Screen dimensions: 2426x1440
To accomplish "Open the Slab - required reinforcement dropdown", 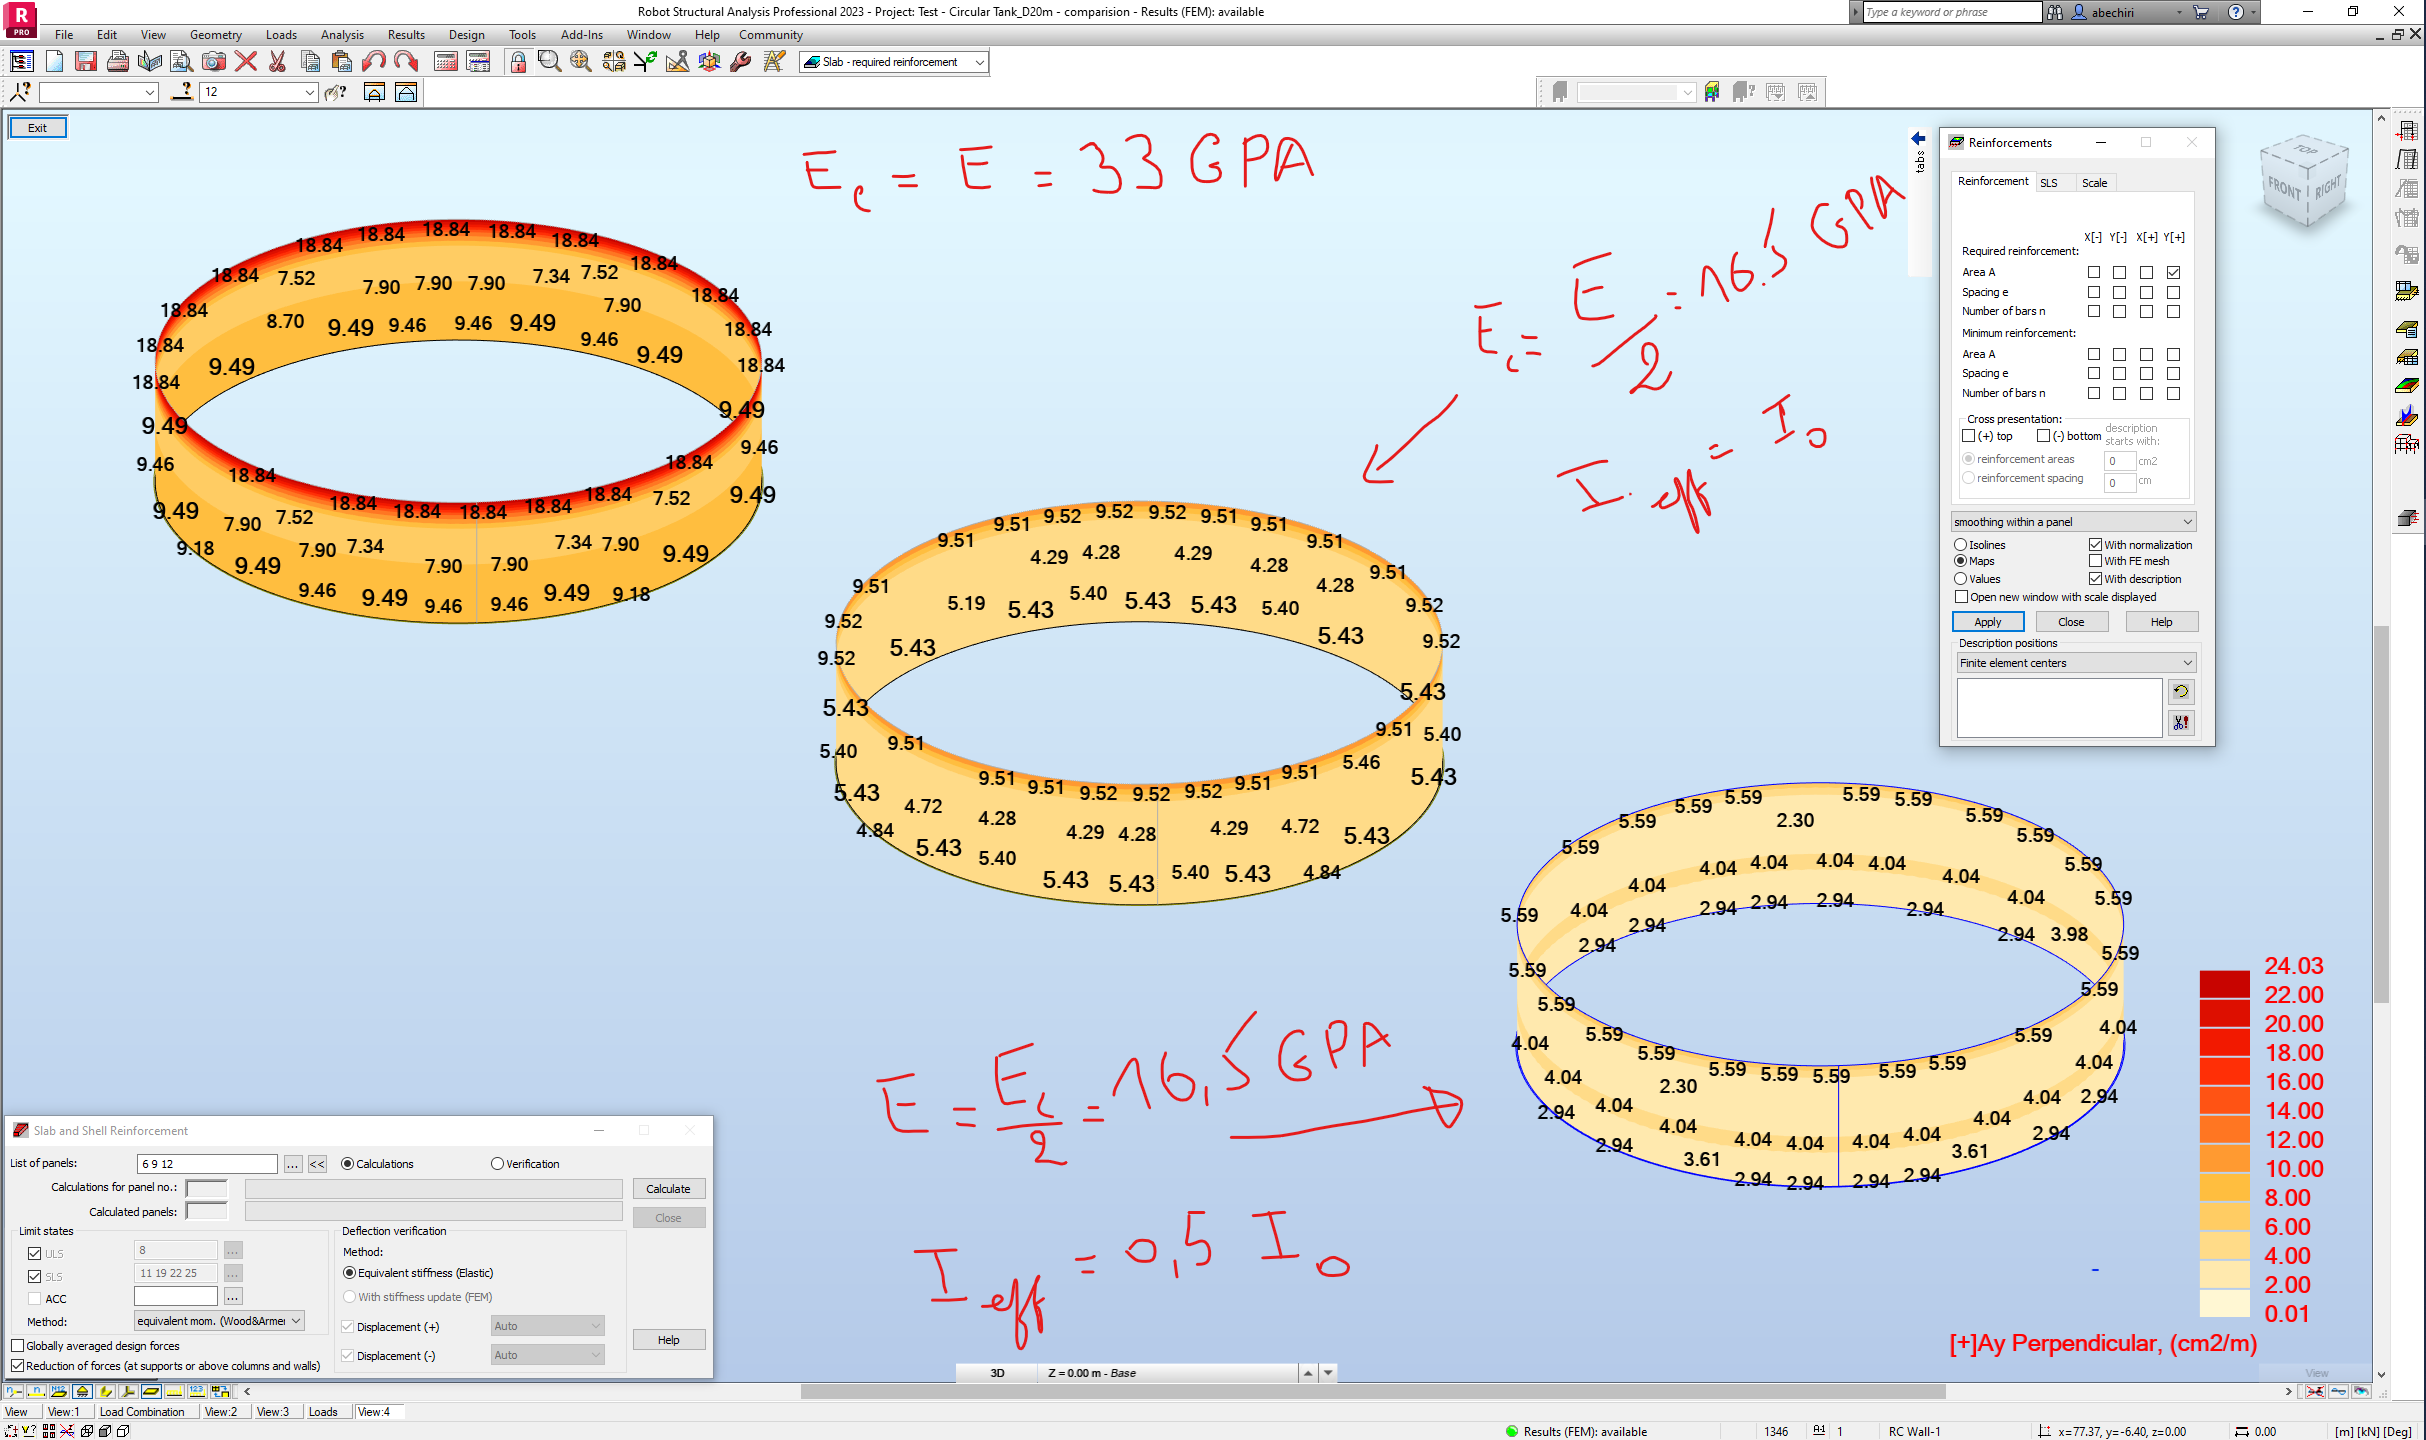I will coord(977,62).
